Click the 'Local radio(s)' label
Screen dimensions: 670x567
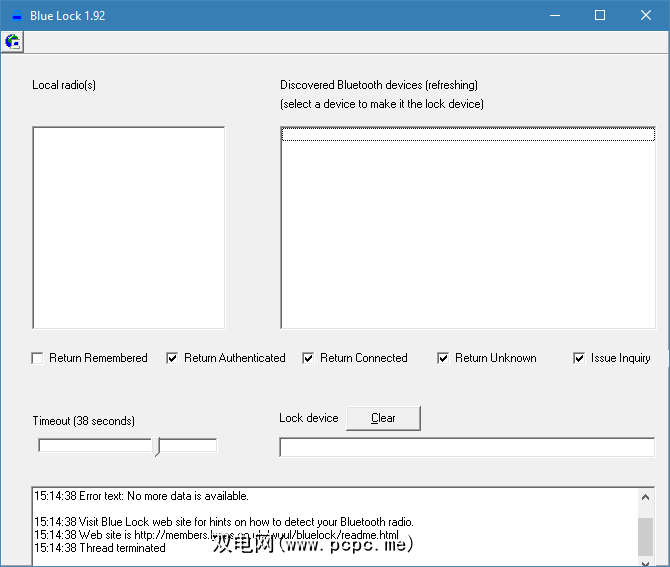tap(64, 85)
